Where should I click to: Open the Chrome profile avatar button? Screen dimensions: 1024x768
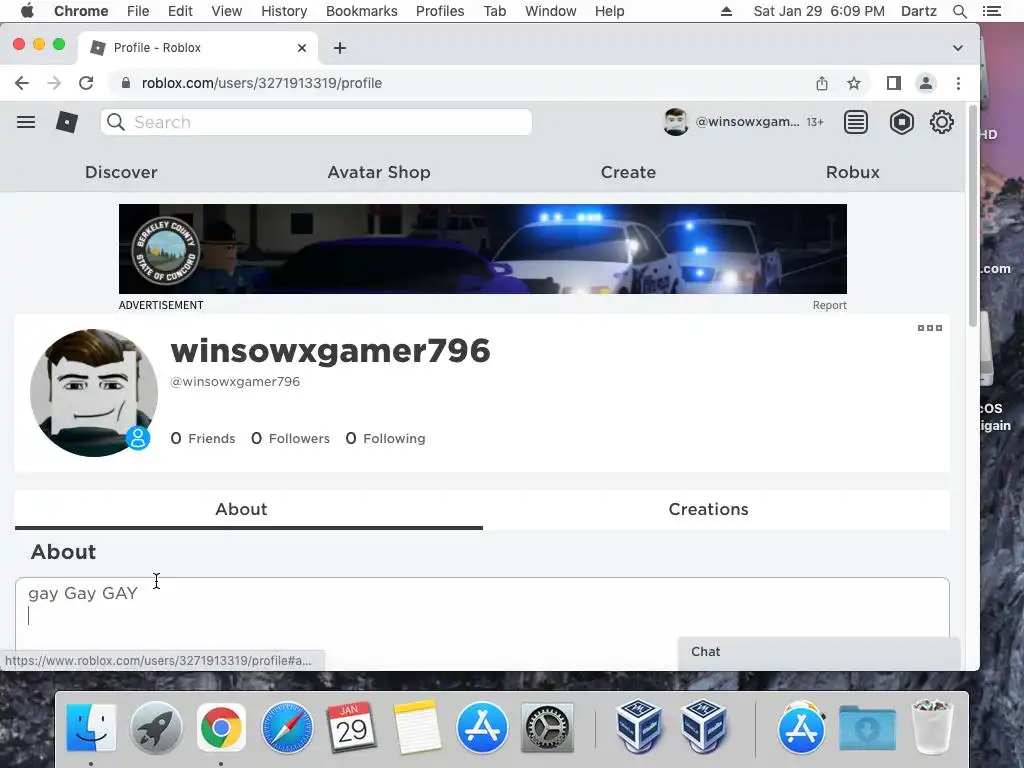[x=925, y=83]
